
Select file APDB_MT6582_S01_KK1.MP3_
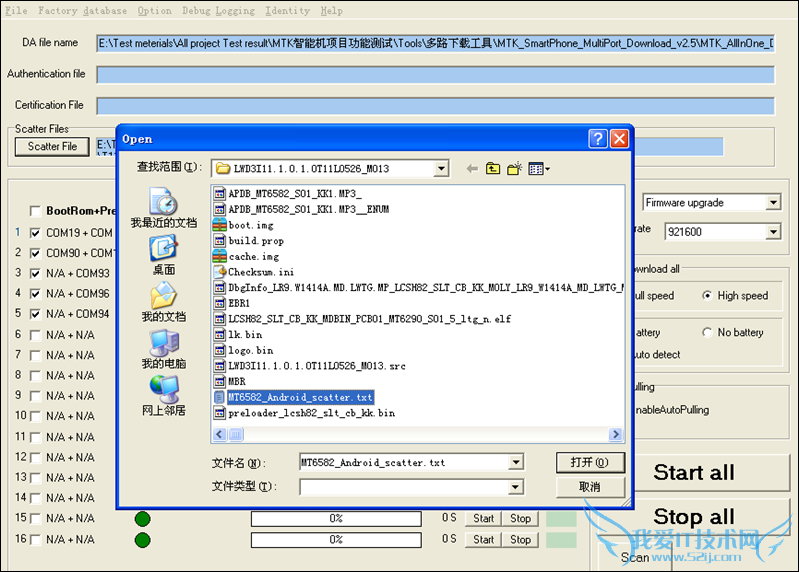288,194
